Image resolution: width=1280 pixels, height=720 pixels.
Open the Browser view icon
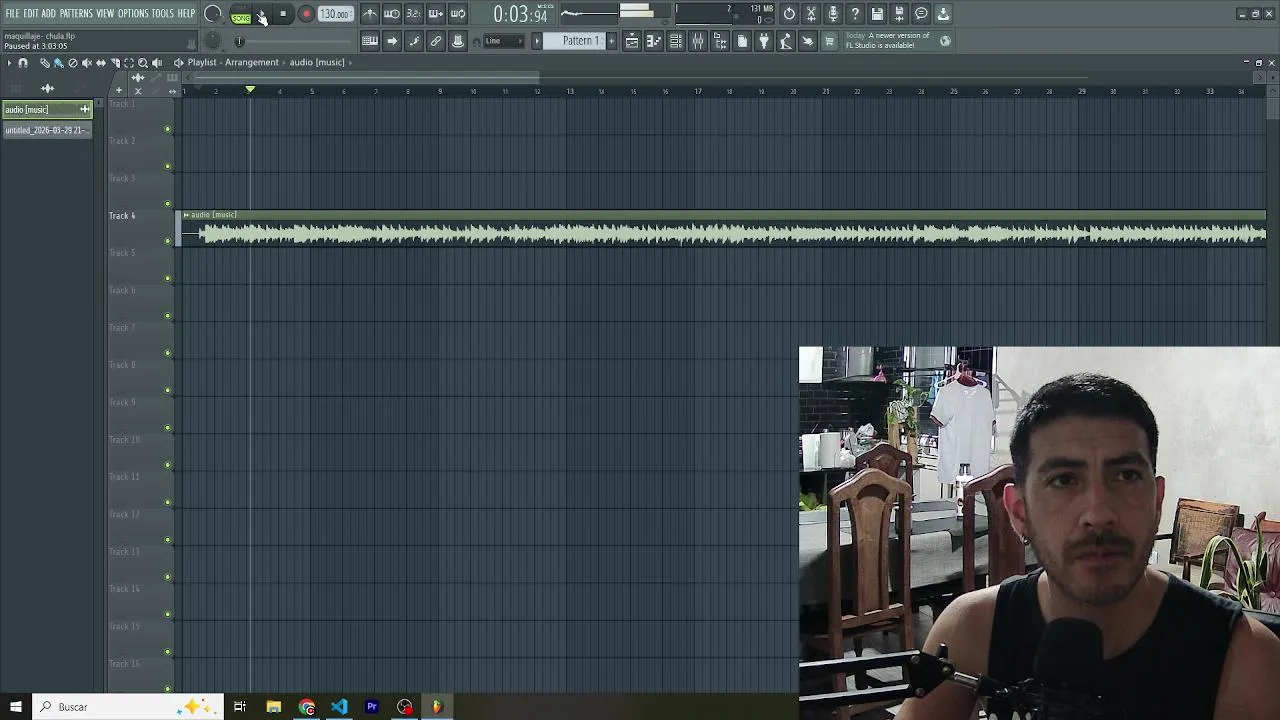pos(720,41)
